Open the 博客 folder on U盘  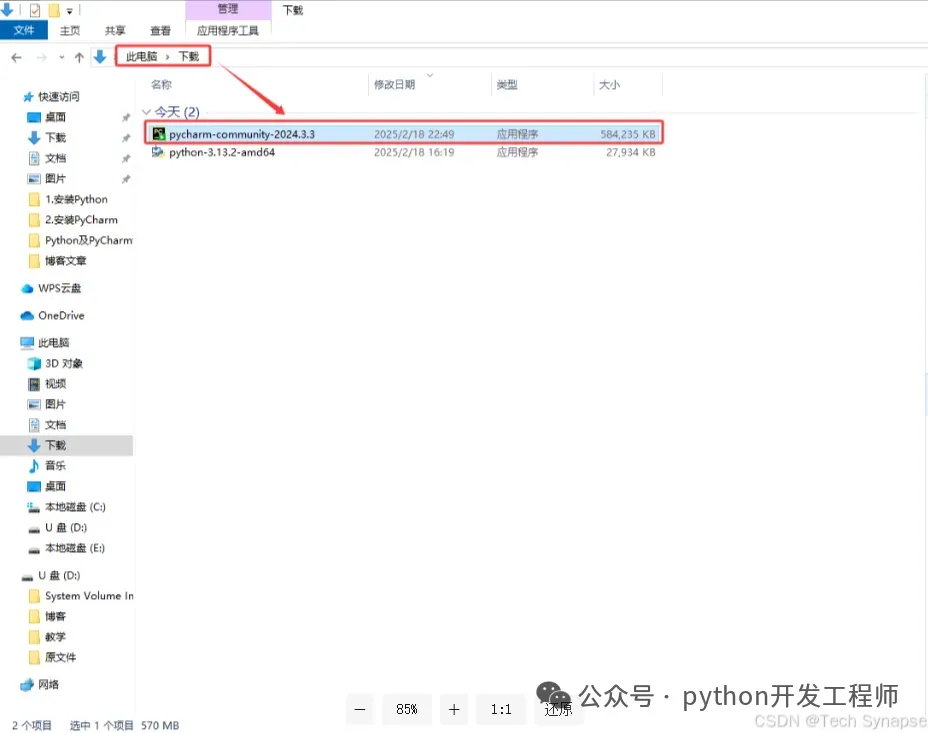tap(56, 616)
